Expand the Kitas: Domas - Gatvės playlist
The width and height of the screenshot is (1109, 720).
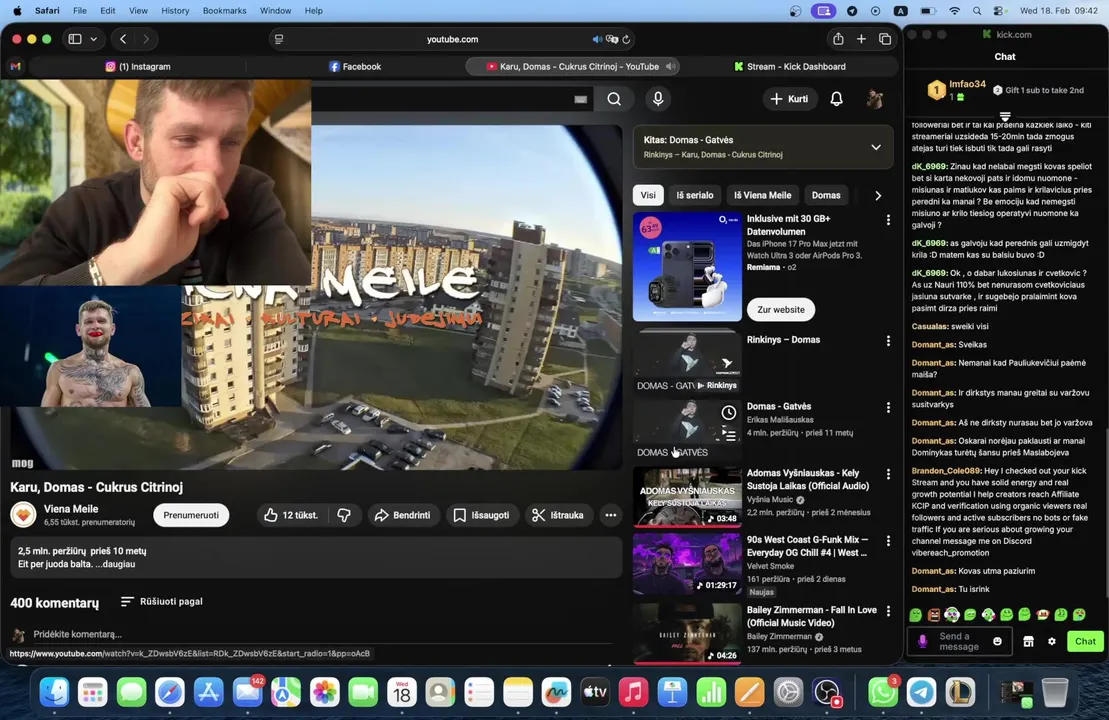(x=876, y=147)
